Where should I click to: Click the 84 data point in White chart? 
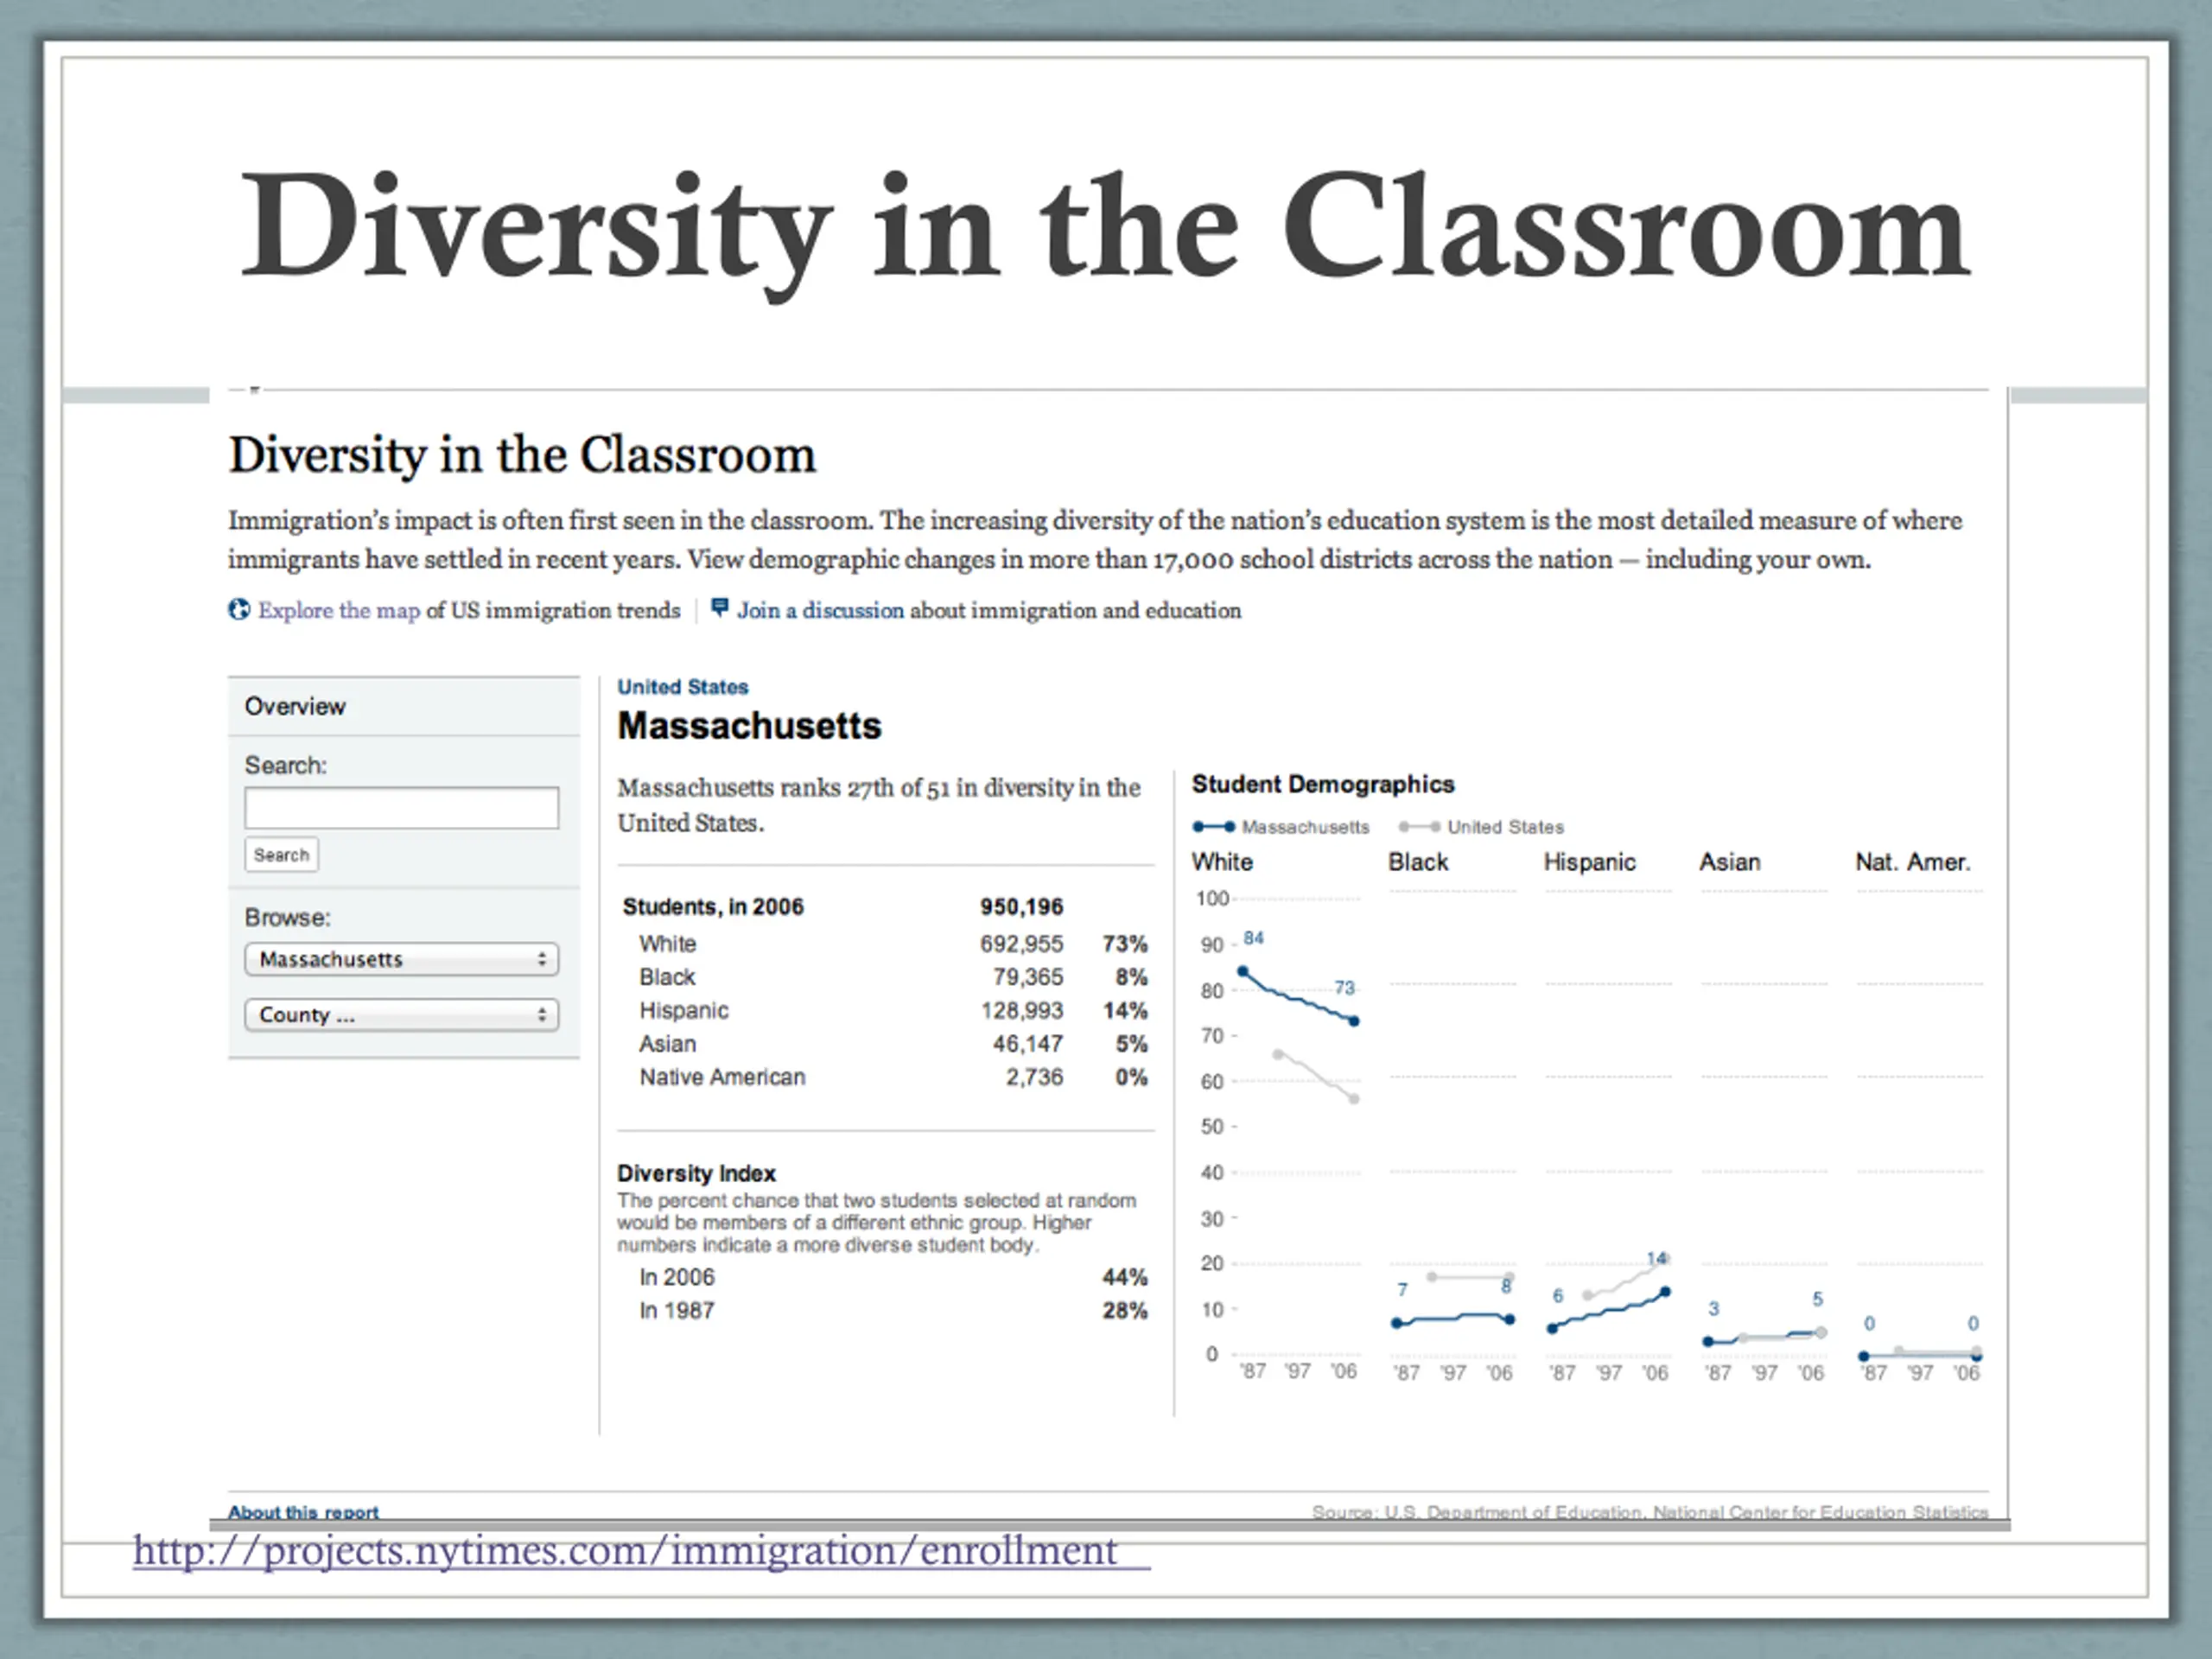[x=1243, y=971]
